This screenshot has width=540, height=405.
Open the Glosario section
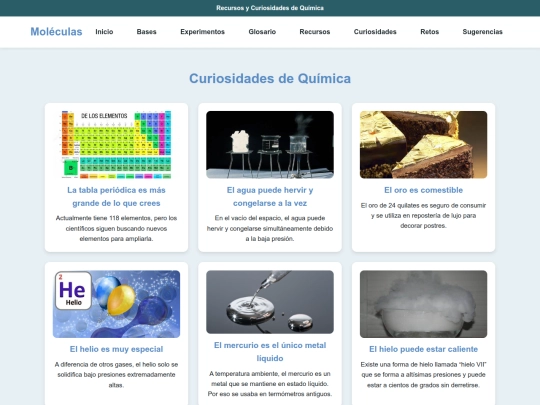pyautogui.click(x=262, y=32)
